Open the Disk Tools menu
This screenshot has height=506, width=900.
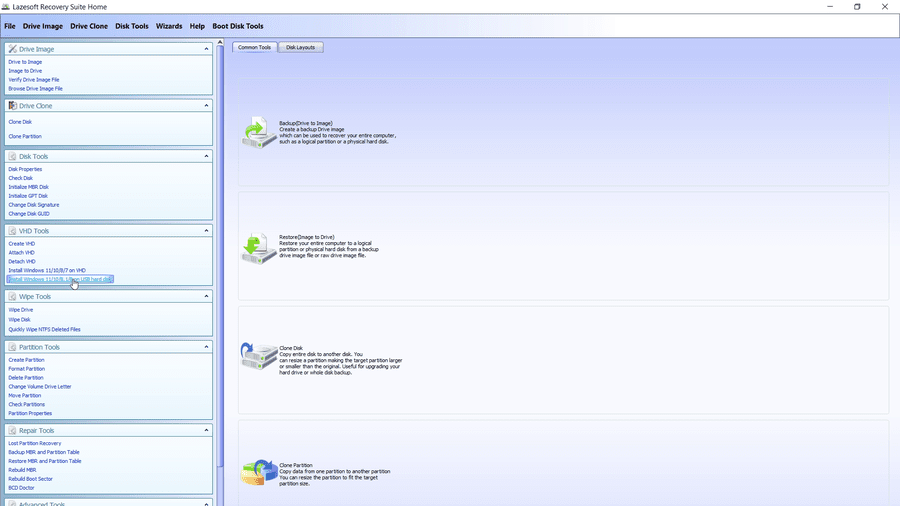click(x=131, y=26)
